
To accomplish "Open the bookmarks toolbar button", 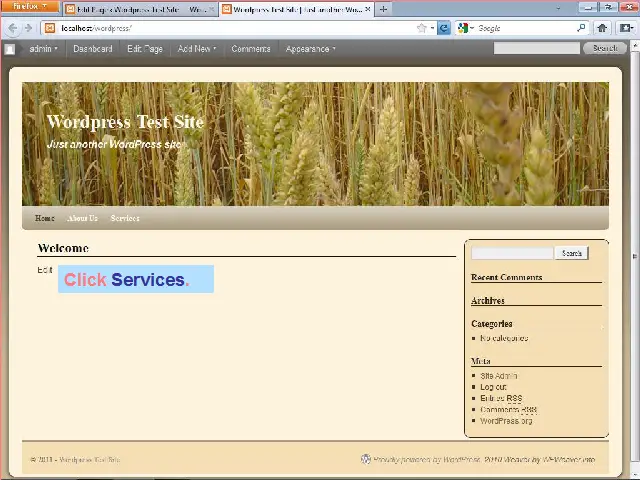I will coord(626,28).
